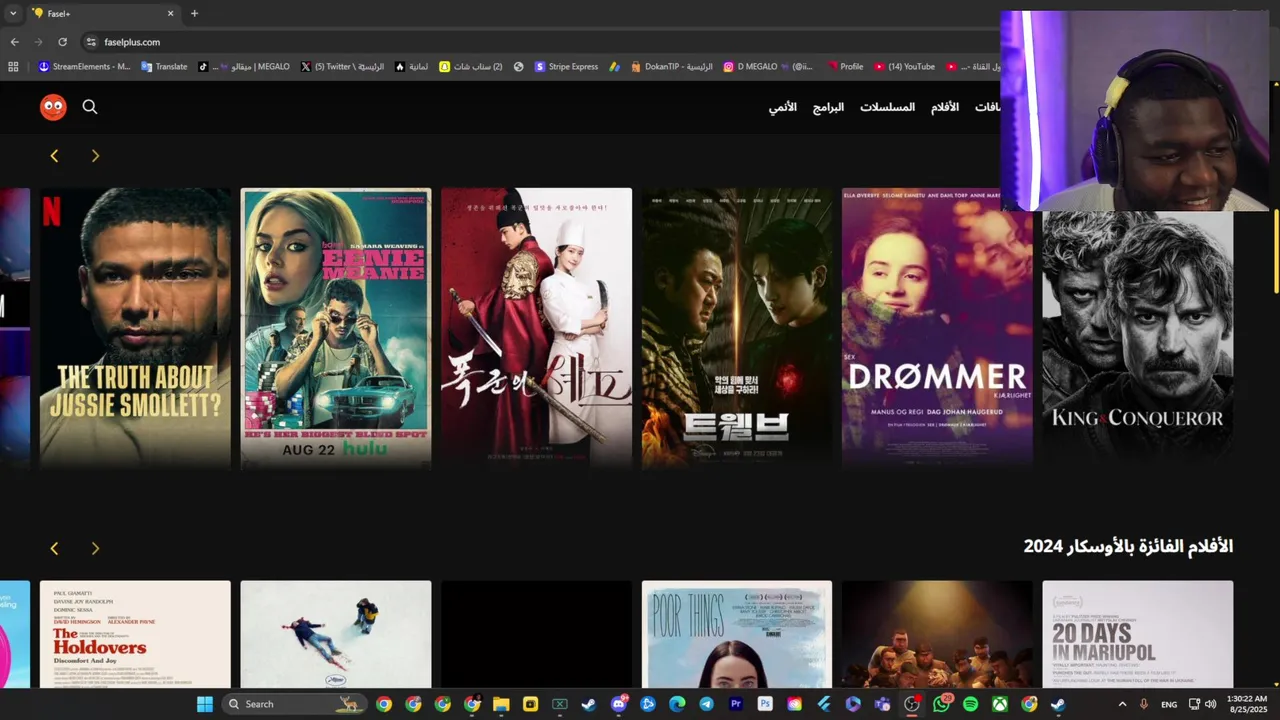Open Adobe Premiere Pro from taskbar
Viewport: 1280px width, 720px height.
click(x=736, y=704)
